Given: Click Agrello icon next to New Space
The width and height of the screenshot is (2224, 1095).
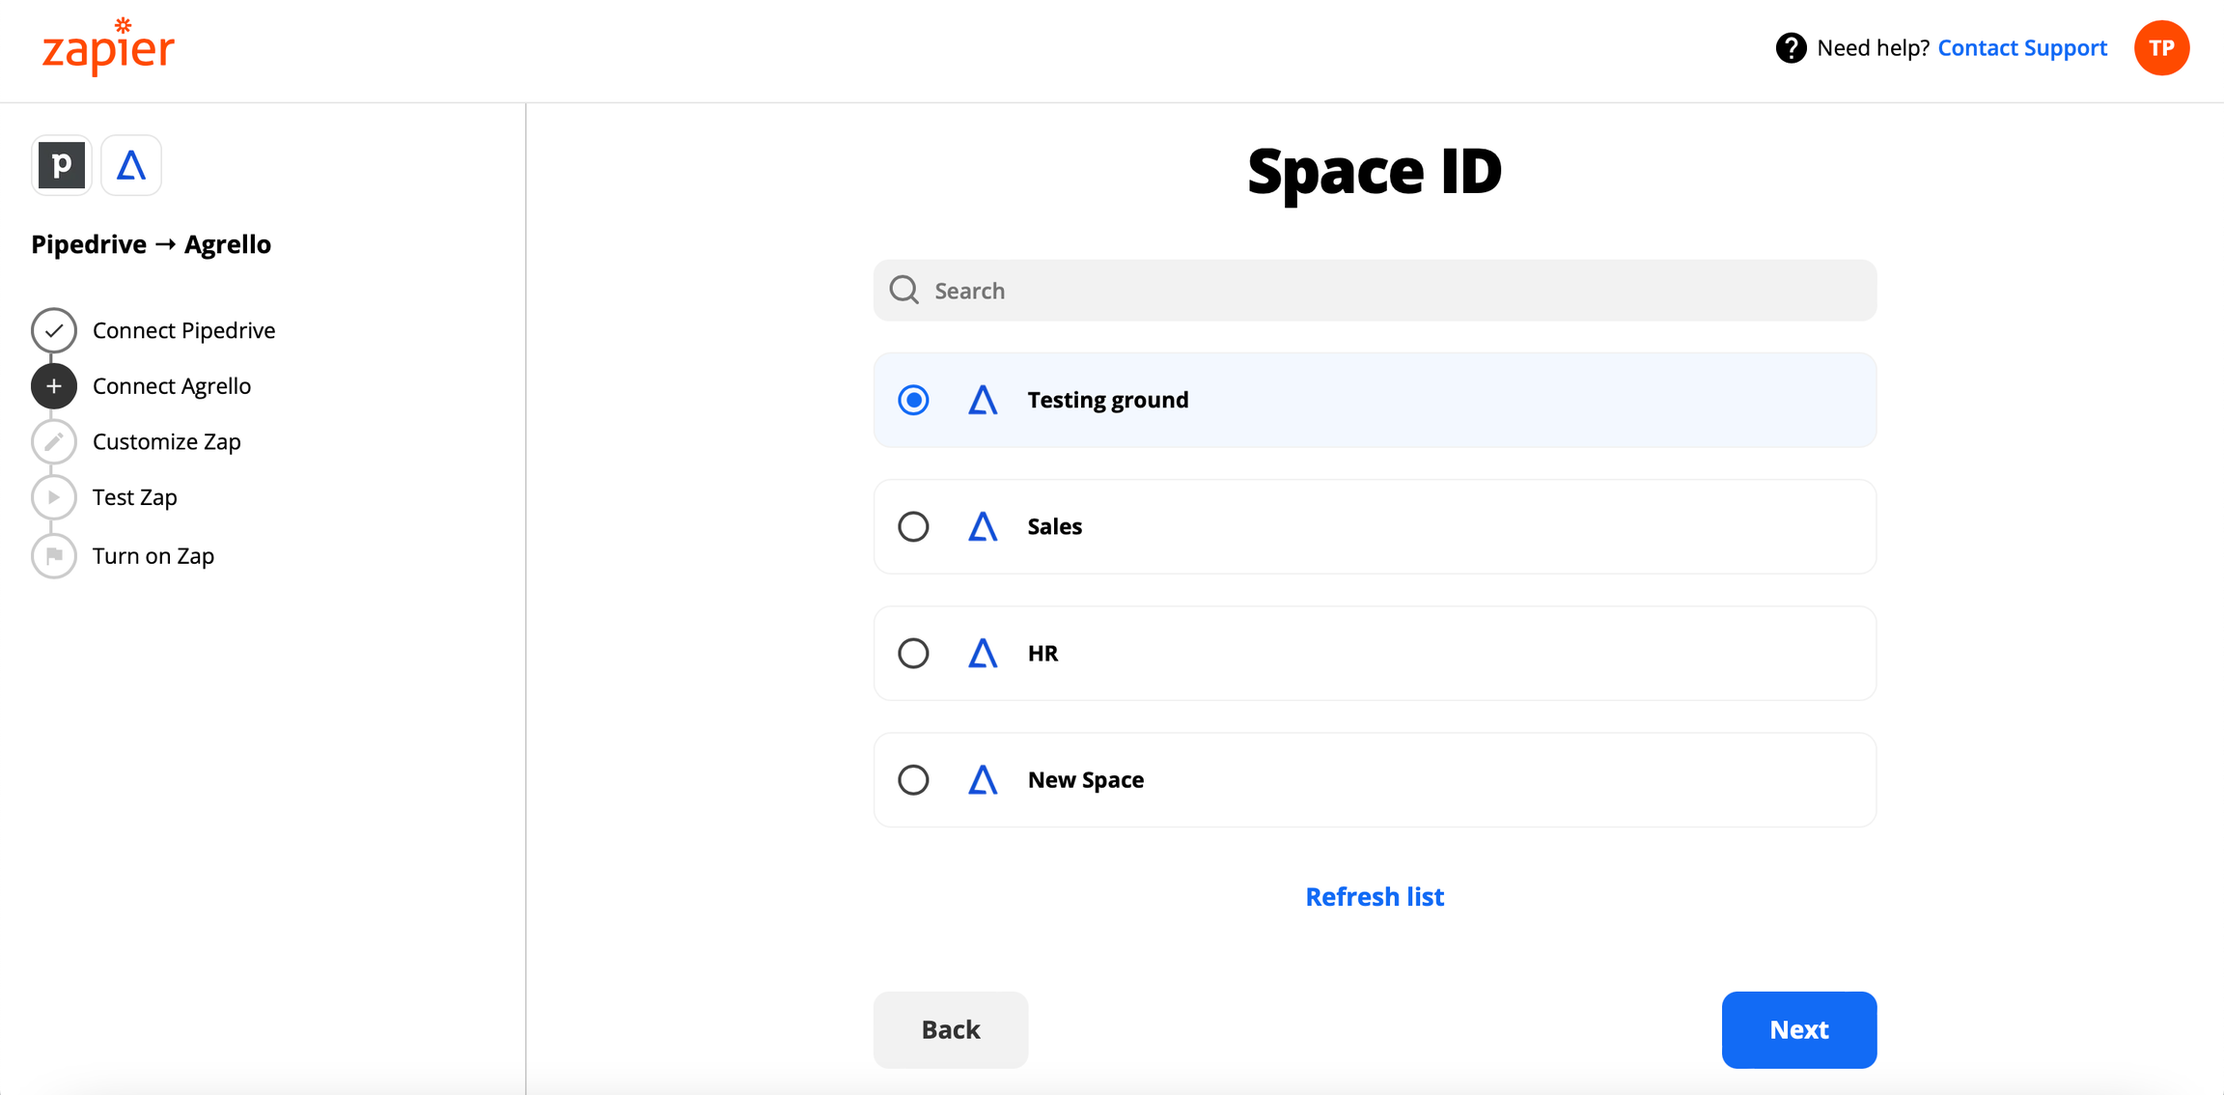Looking at the screenshot, I should pos(983,780).
